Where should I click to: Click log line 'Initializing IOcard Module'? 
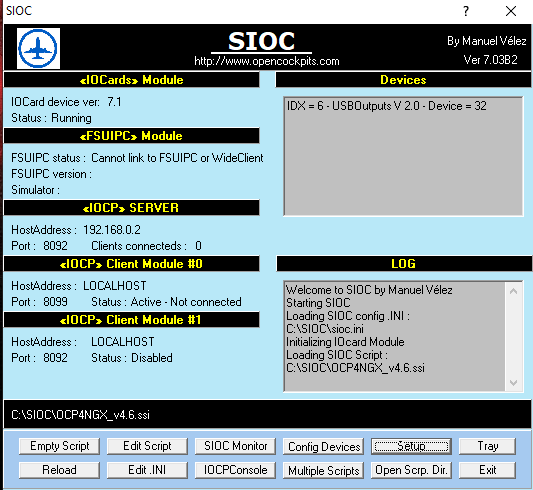pos(345,342)
